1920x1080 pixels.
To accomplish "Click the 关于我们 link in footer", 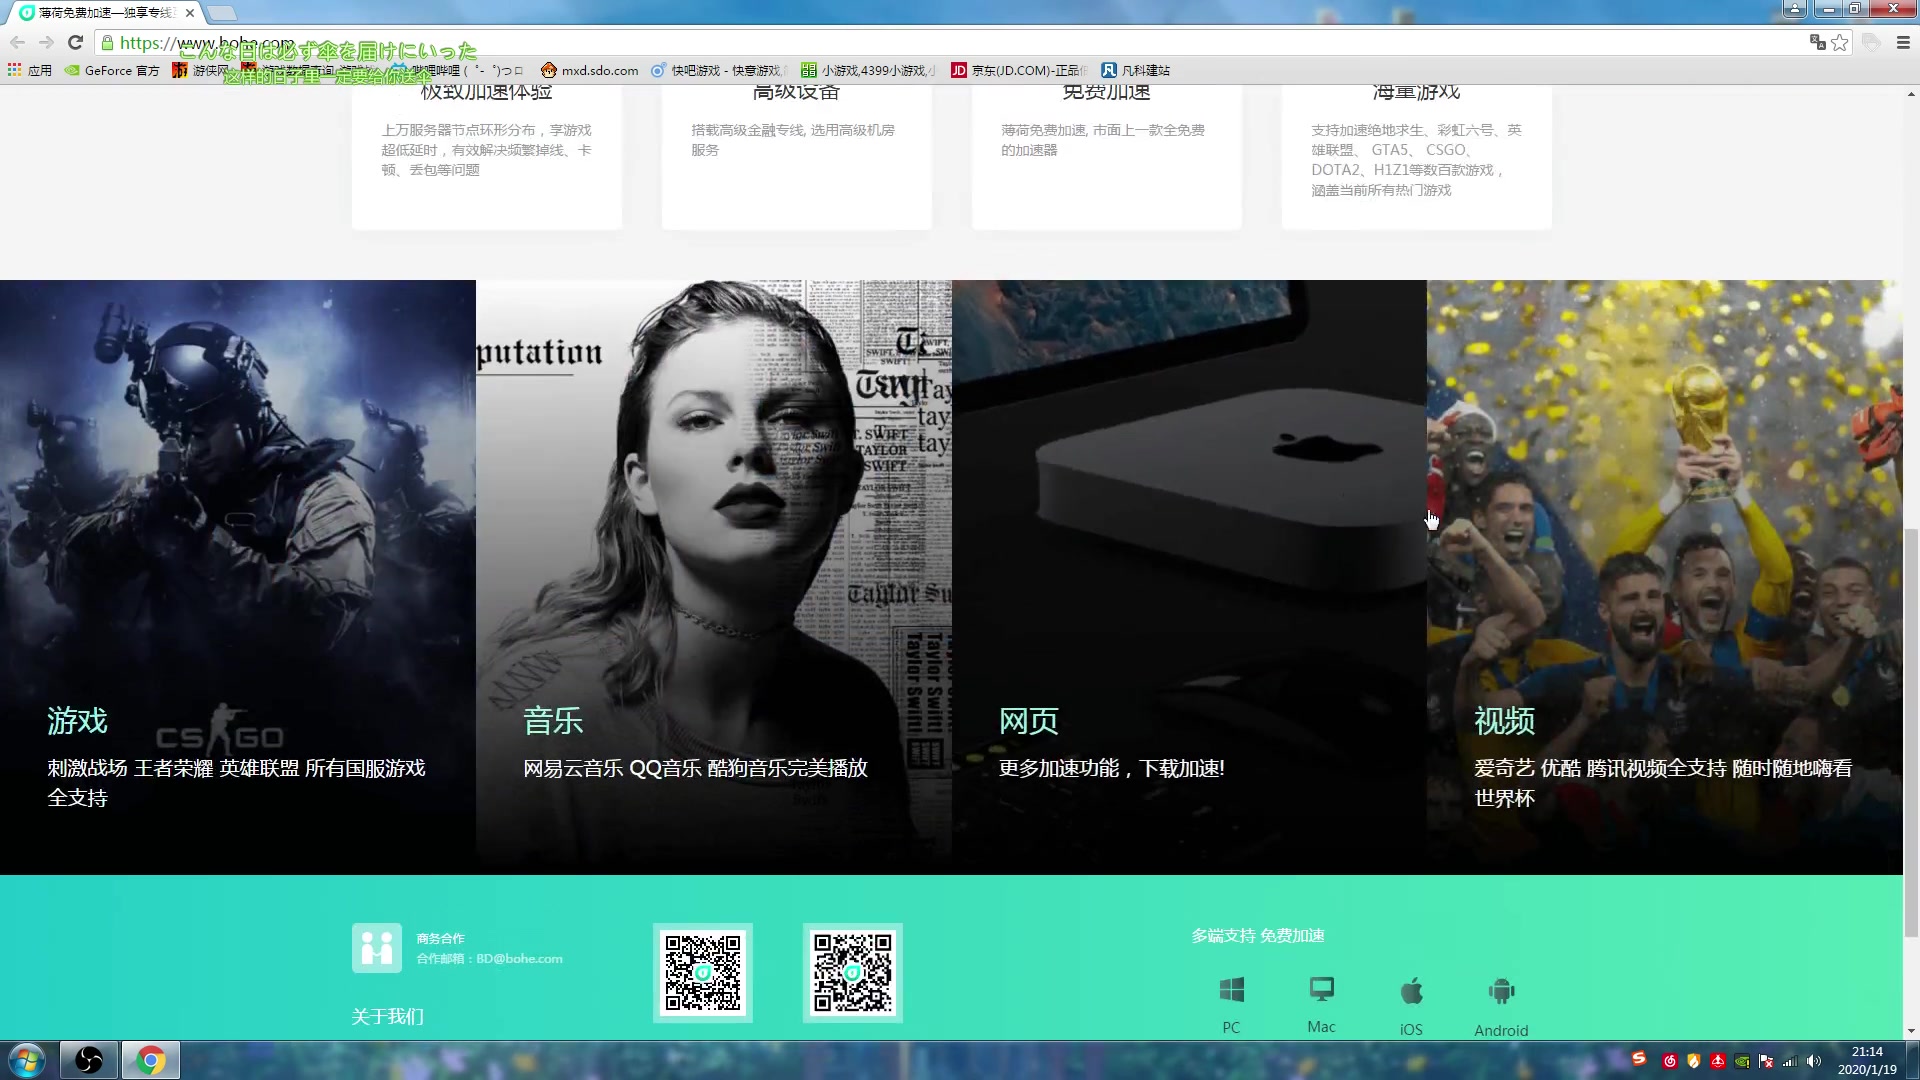I will click(x=388, y=1016).
